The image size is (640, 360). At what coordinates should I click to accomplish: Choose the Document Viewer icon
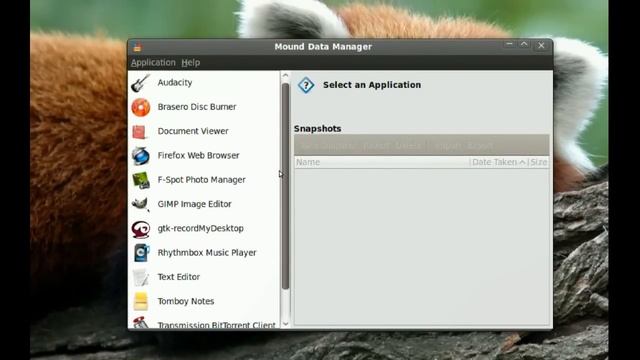[140, 131]
